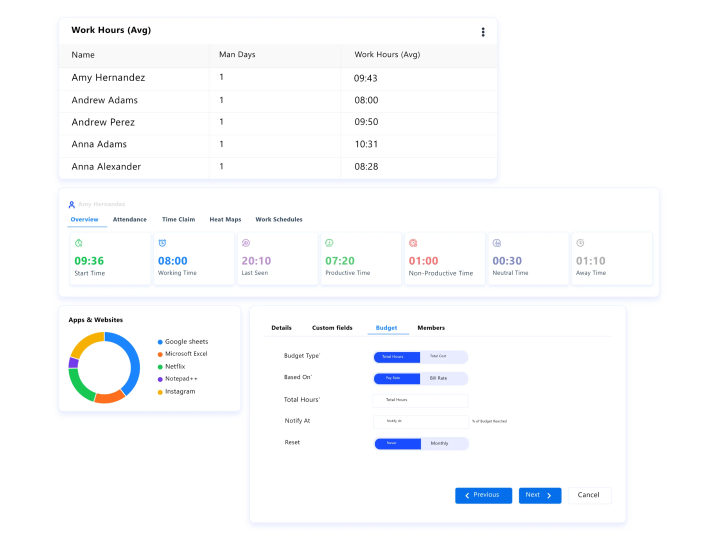Set Reset option to Monthly

tap(443, 443)
